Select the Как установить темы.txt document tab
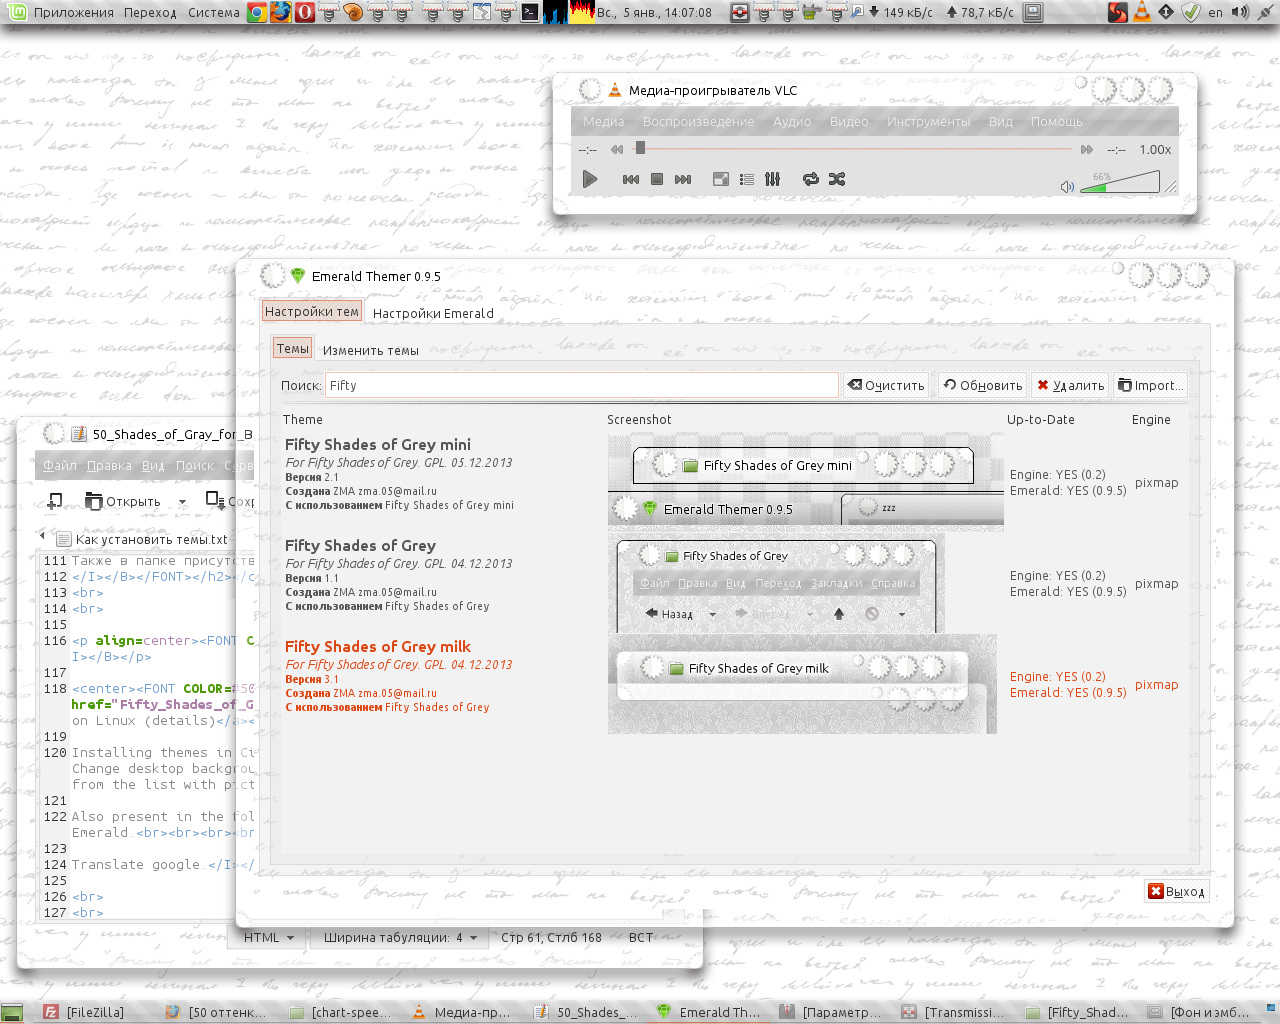Viewport: 1280px width, 1024px height. (x=142, y=539)
